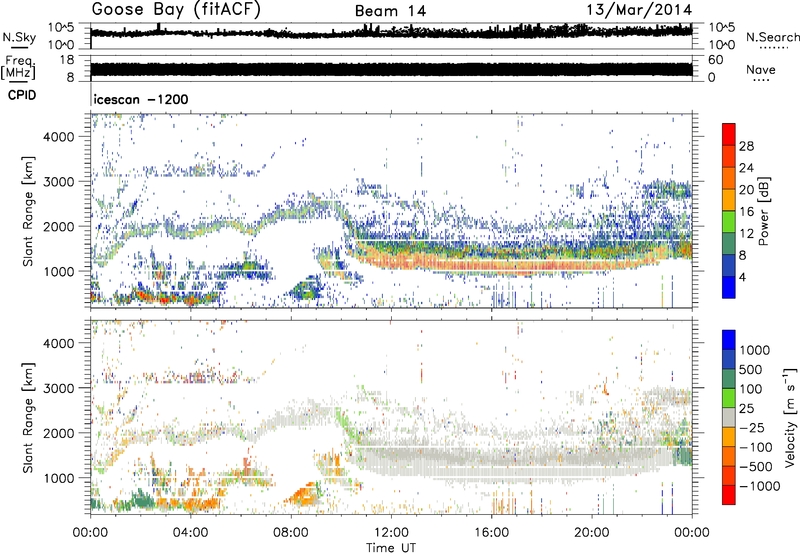Click the 18 label on the frequency axis

tap(67, 60)
